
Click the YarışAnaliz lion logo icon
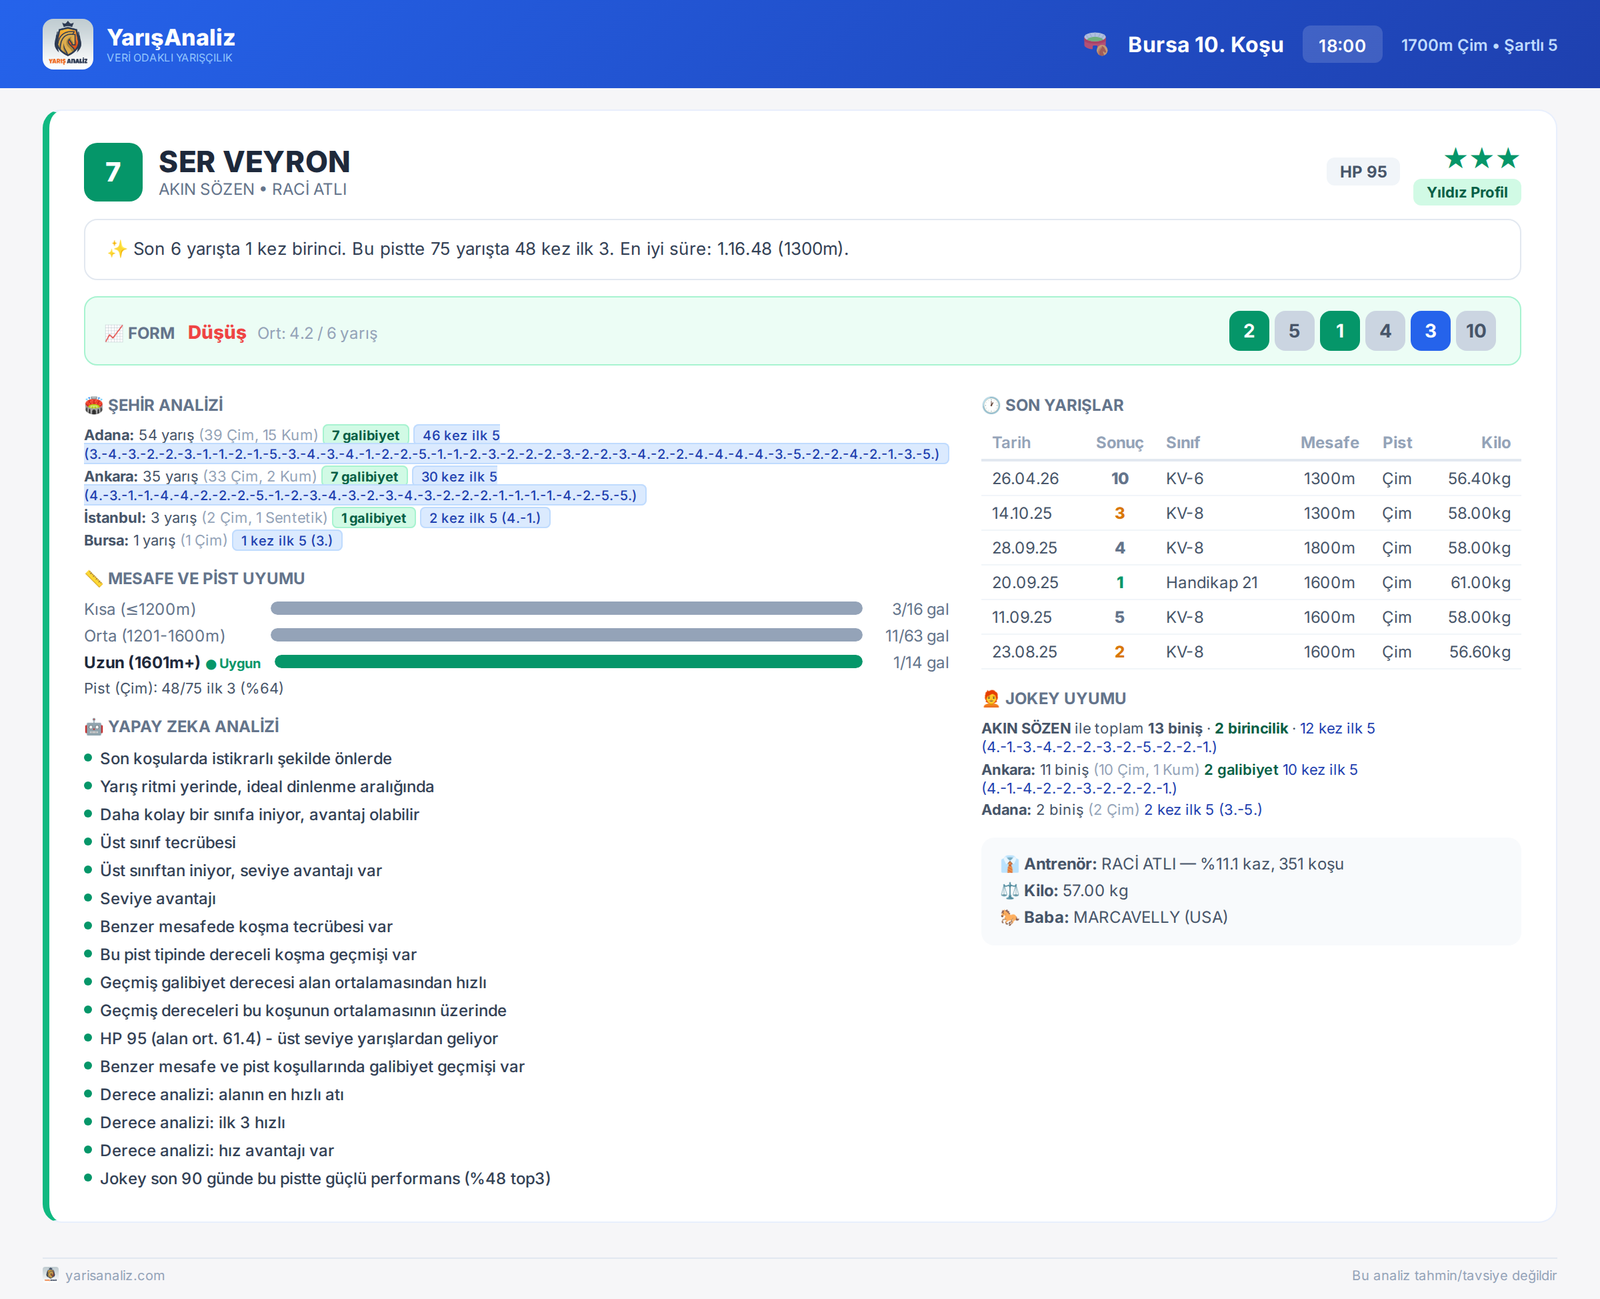pyautogui.click(x=68, y=44)
